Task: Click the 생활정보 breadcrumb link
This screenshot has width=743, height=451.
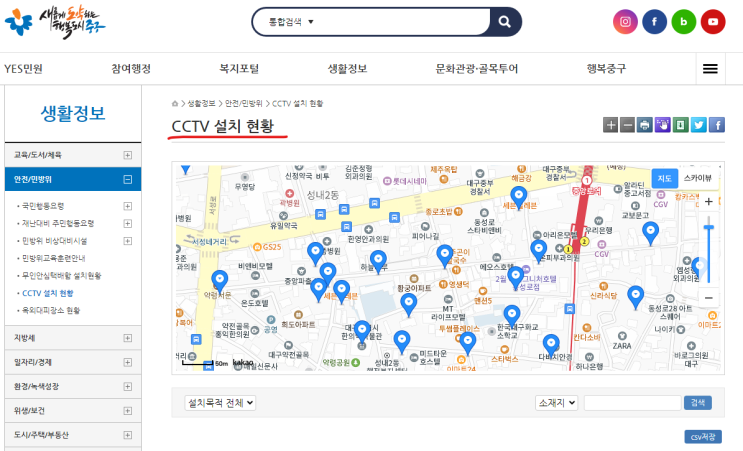Action: [x=201, y=103]
